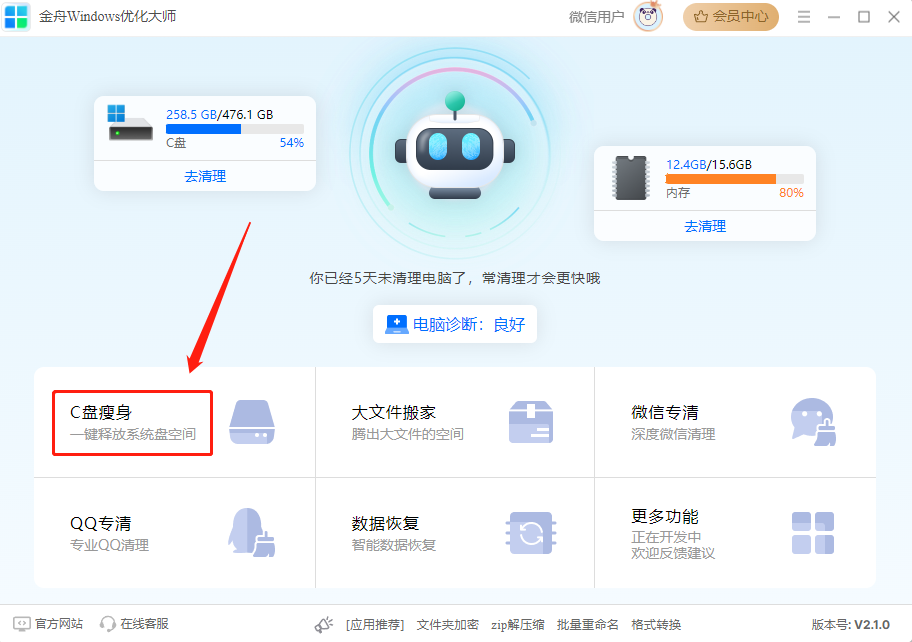Click the 电脑诊断 良好 button

pyautogui.click(x=455, y=324)
